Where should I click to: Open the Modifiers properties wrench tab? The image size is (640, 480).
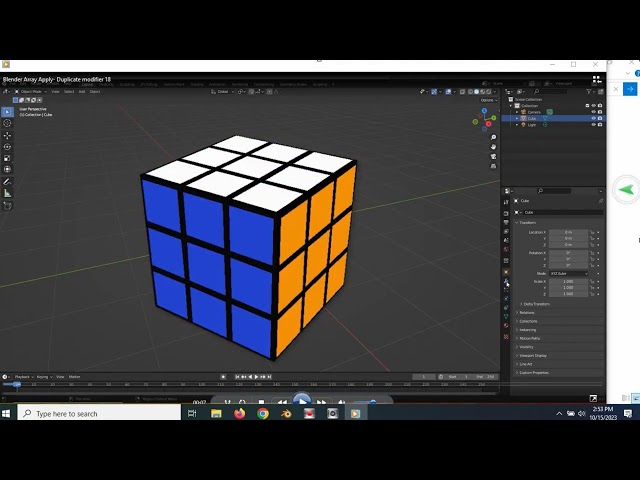[506, 281]
